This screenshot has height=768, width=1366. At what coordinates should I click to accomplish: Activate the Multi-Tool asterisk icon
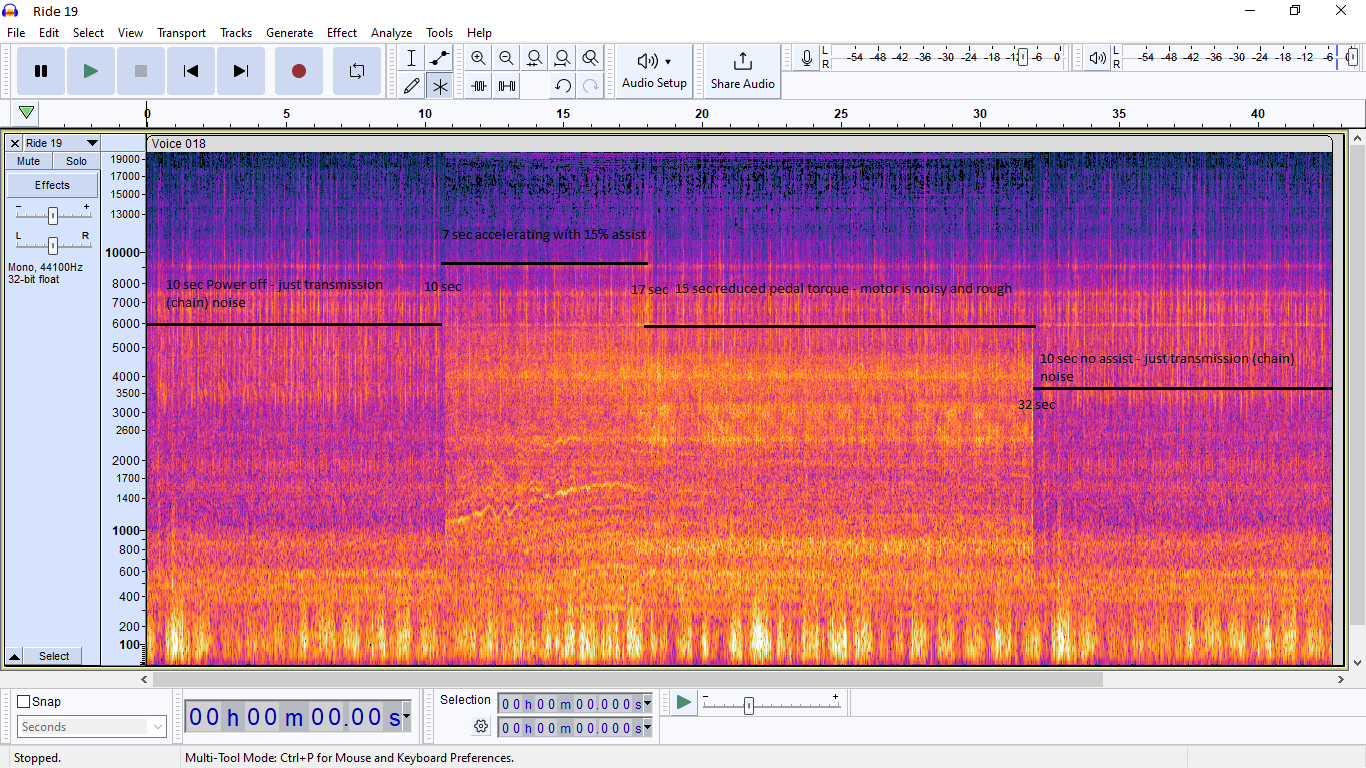[439, 86]
